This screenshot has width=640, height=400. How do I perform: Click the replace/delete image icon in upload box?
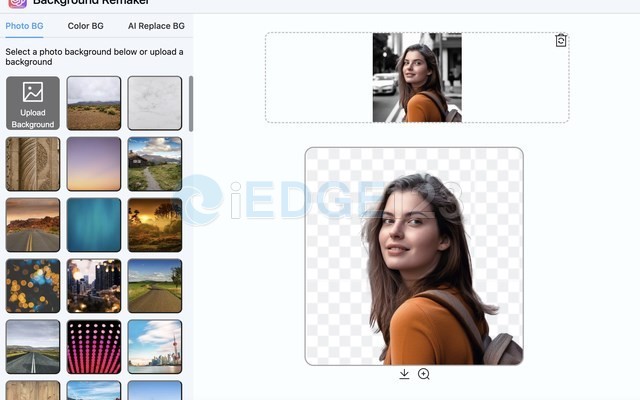561,40
